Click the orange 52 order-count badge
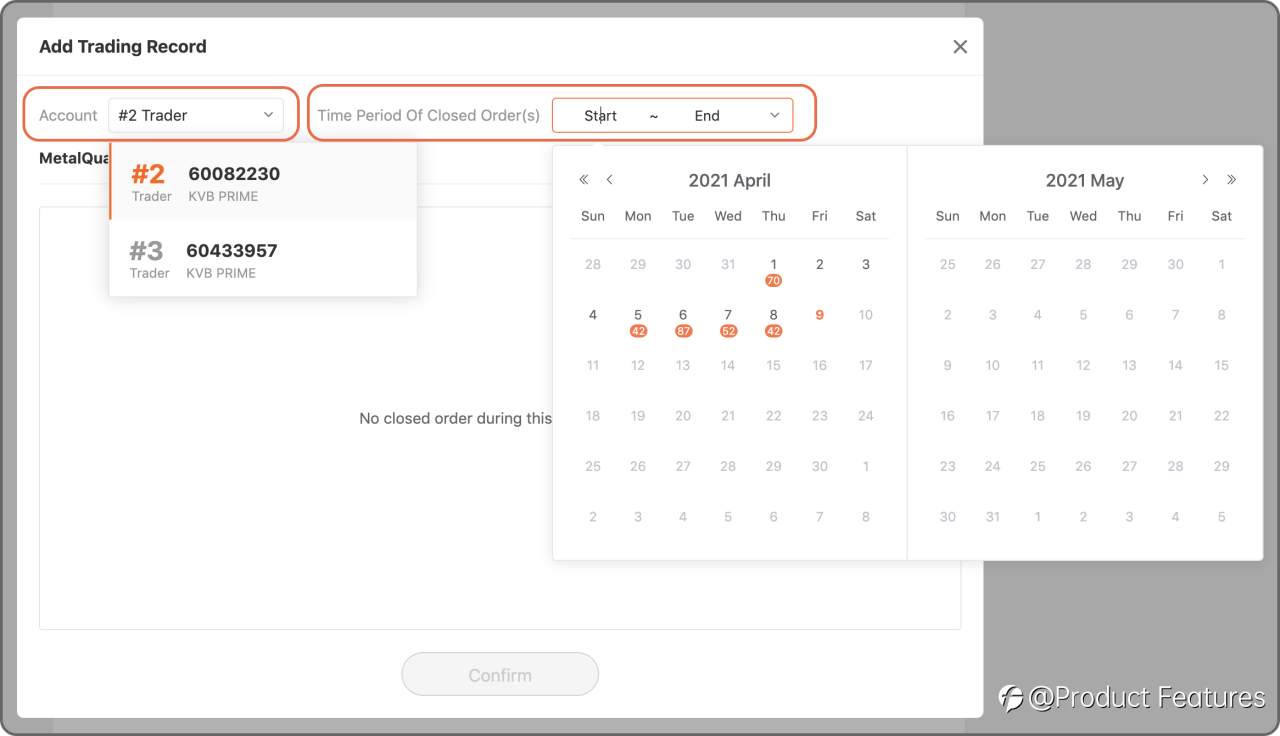 point(728,331)
